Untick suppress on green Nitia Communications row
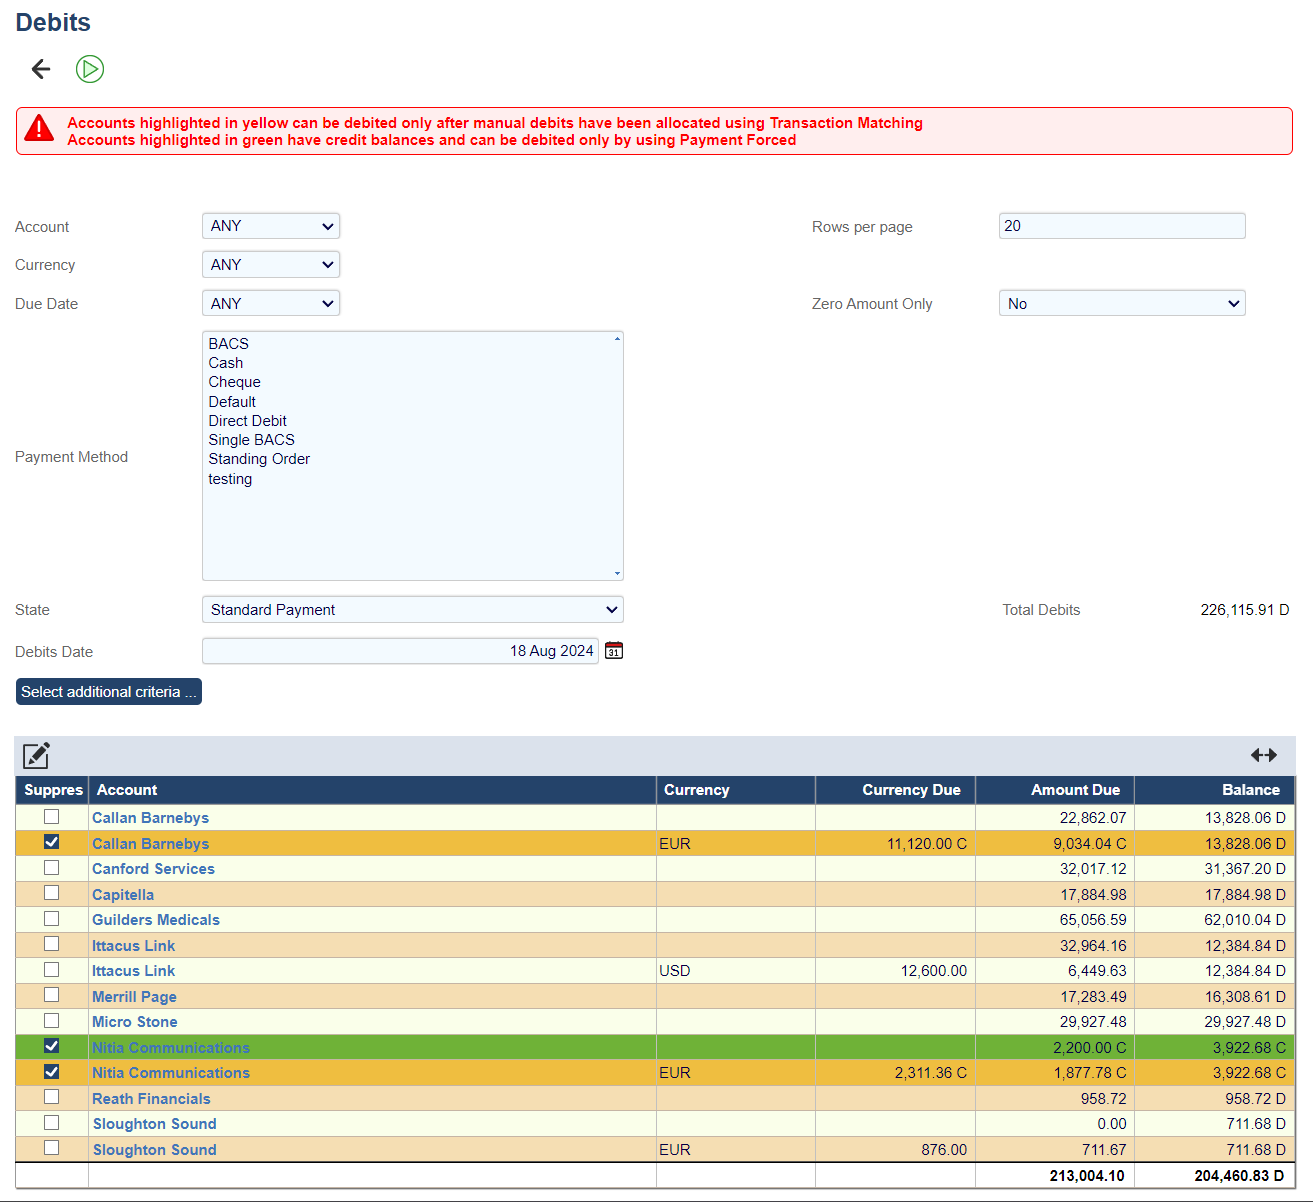 coord(52,1046)
